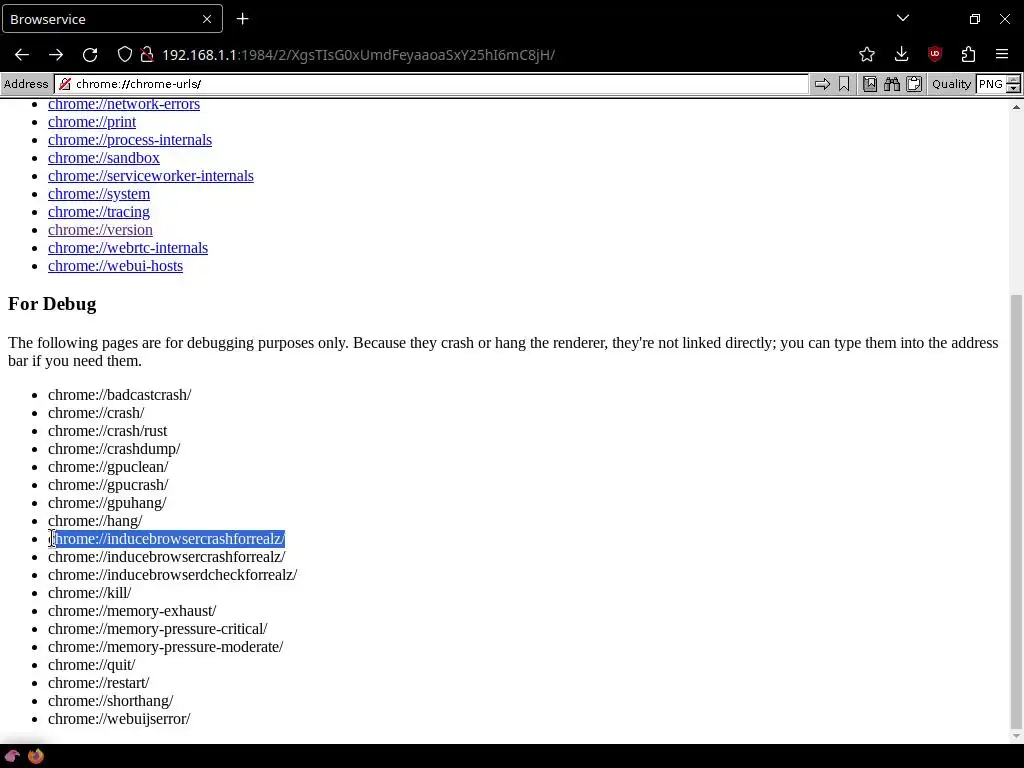Click the chrome://inducebrowserdcheckforrealz/ text
1024x768 pixels.
[172, 575]
